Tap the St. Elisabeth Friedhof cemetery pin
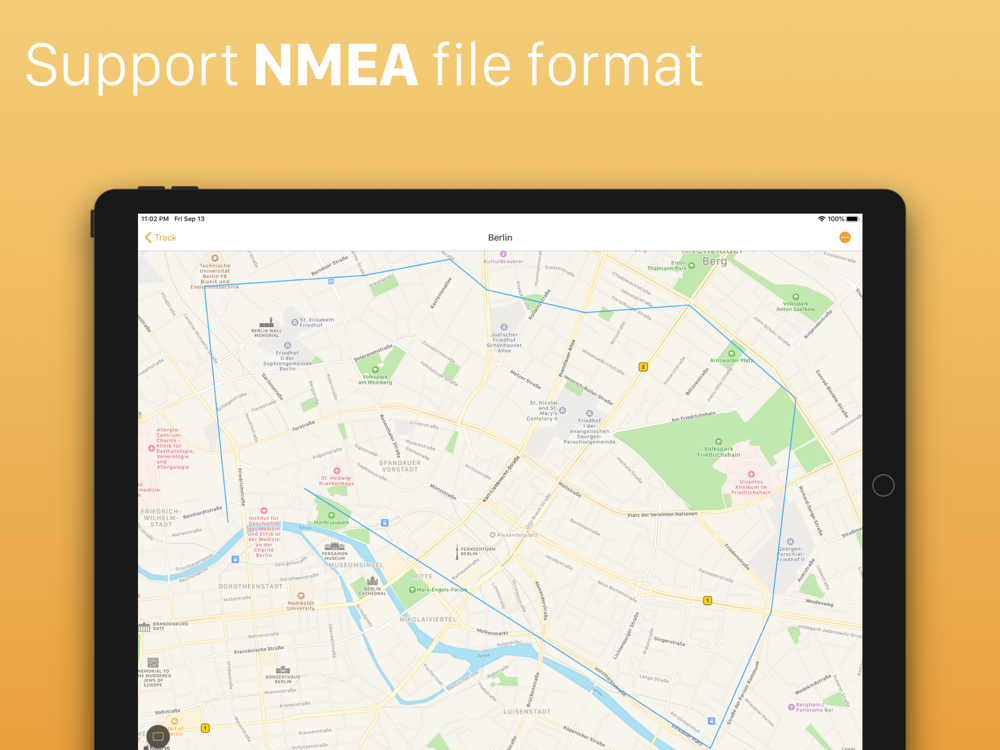The height and width of the screenshot is (750, 1000). pyautogui.click(x=295, y=323)
